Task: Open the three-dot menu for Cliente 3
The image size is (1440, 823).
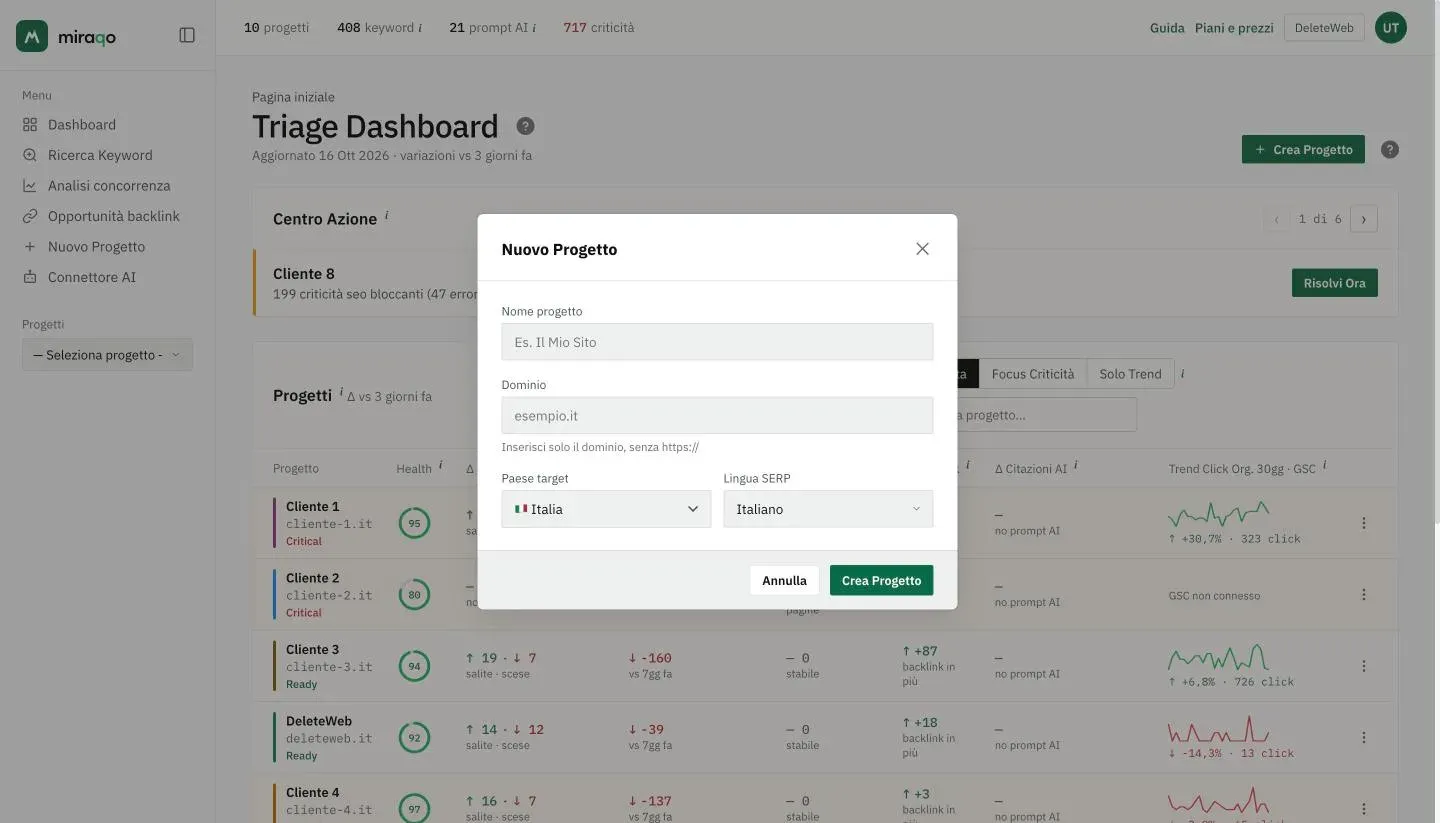Action: pyautogui.click(x=1364, y=666)
